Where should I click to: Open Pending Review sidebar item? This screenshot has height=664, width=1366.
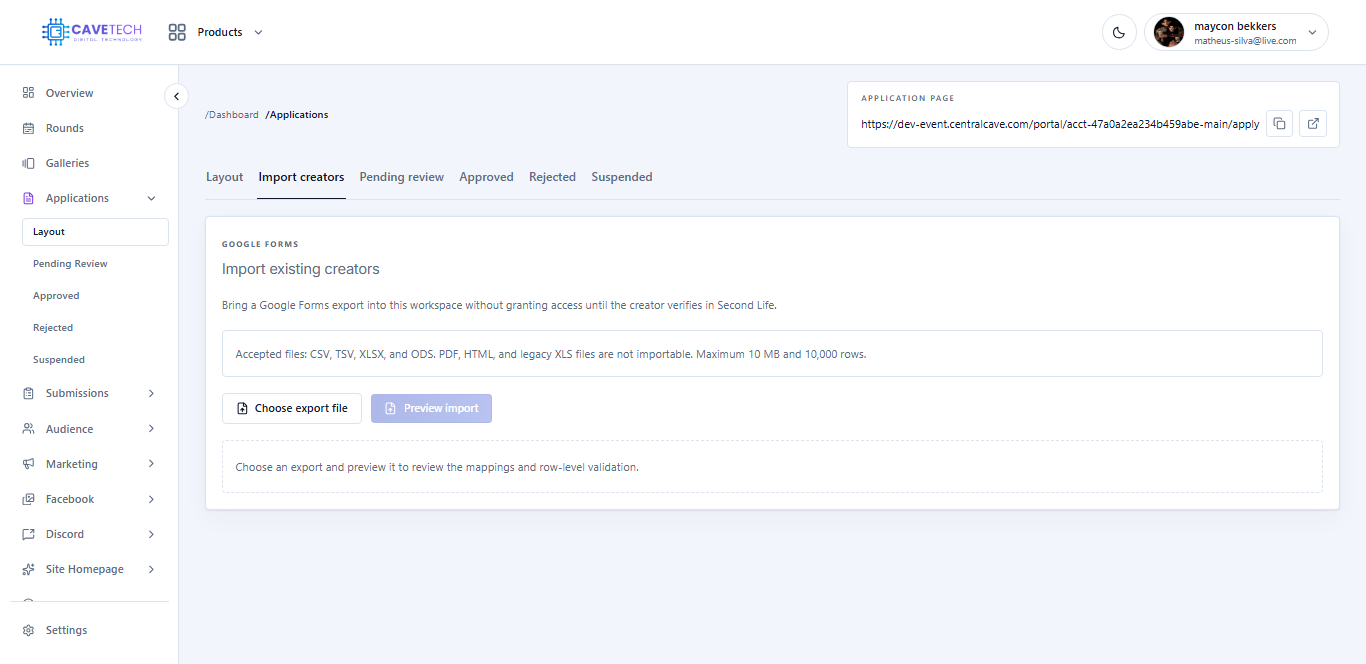[70, 264]
